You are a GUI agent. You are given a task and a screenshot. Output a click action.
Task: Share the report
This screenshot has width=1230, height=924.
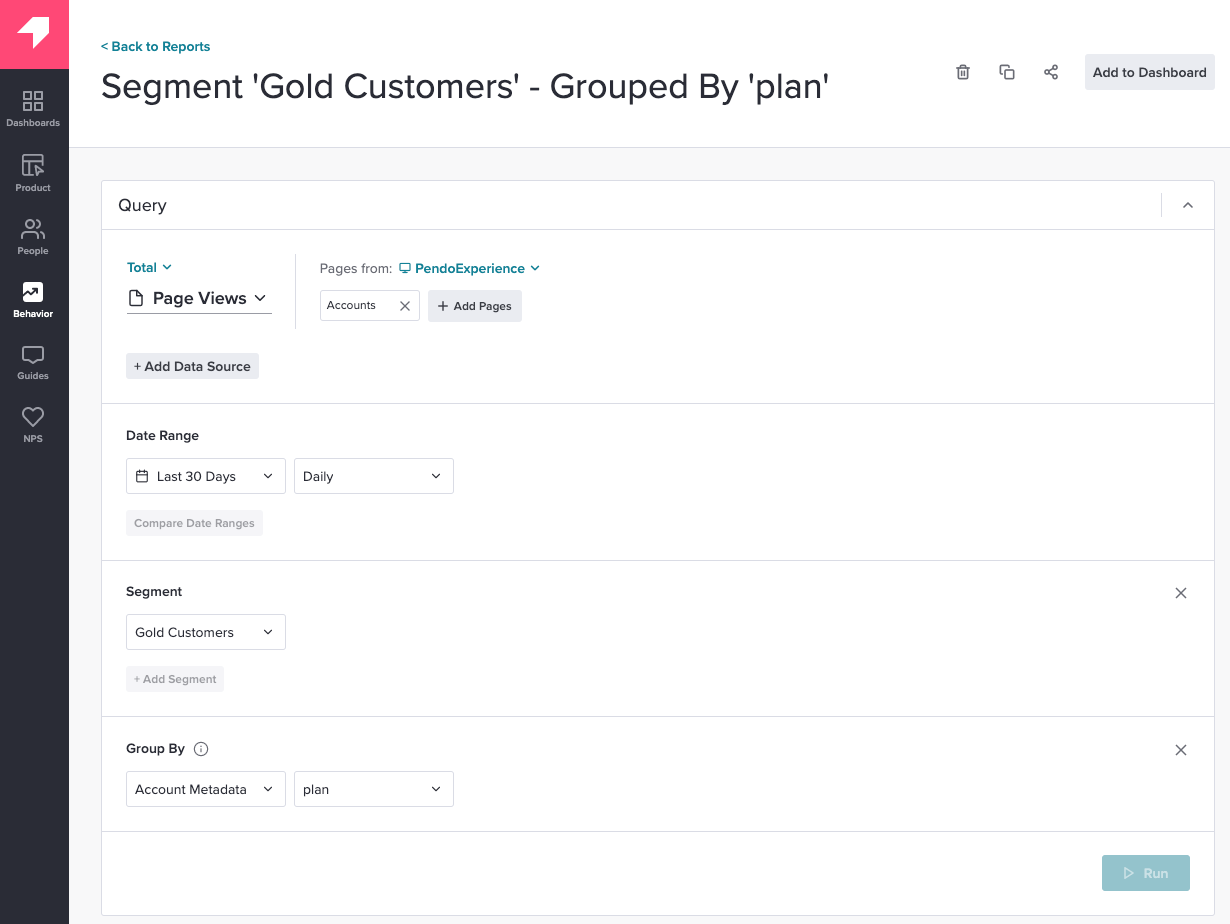[x=1051, y=72]
